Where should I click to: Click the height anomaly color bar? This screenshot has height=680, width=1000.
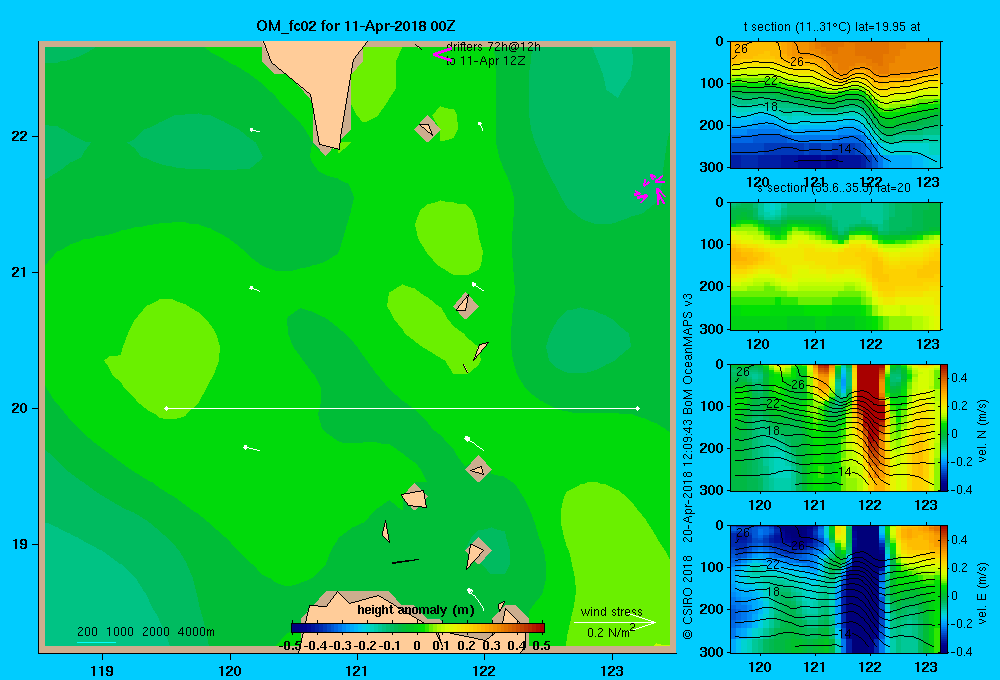tap(417, 627)
